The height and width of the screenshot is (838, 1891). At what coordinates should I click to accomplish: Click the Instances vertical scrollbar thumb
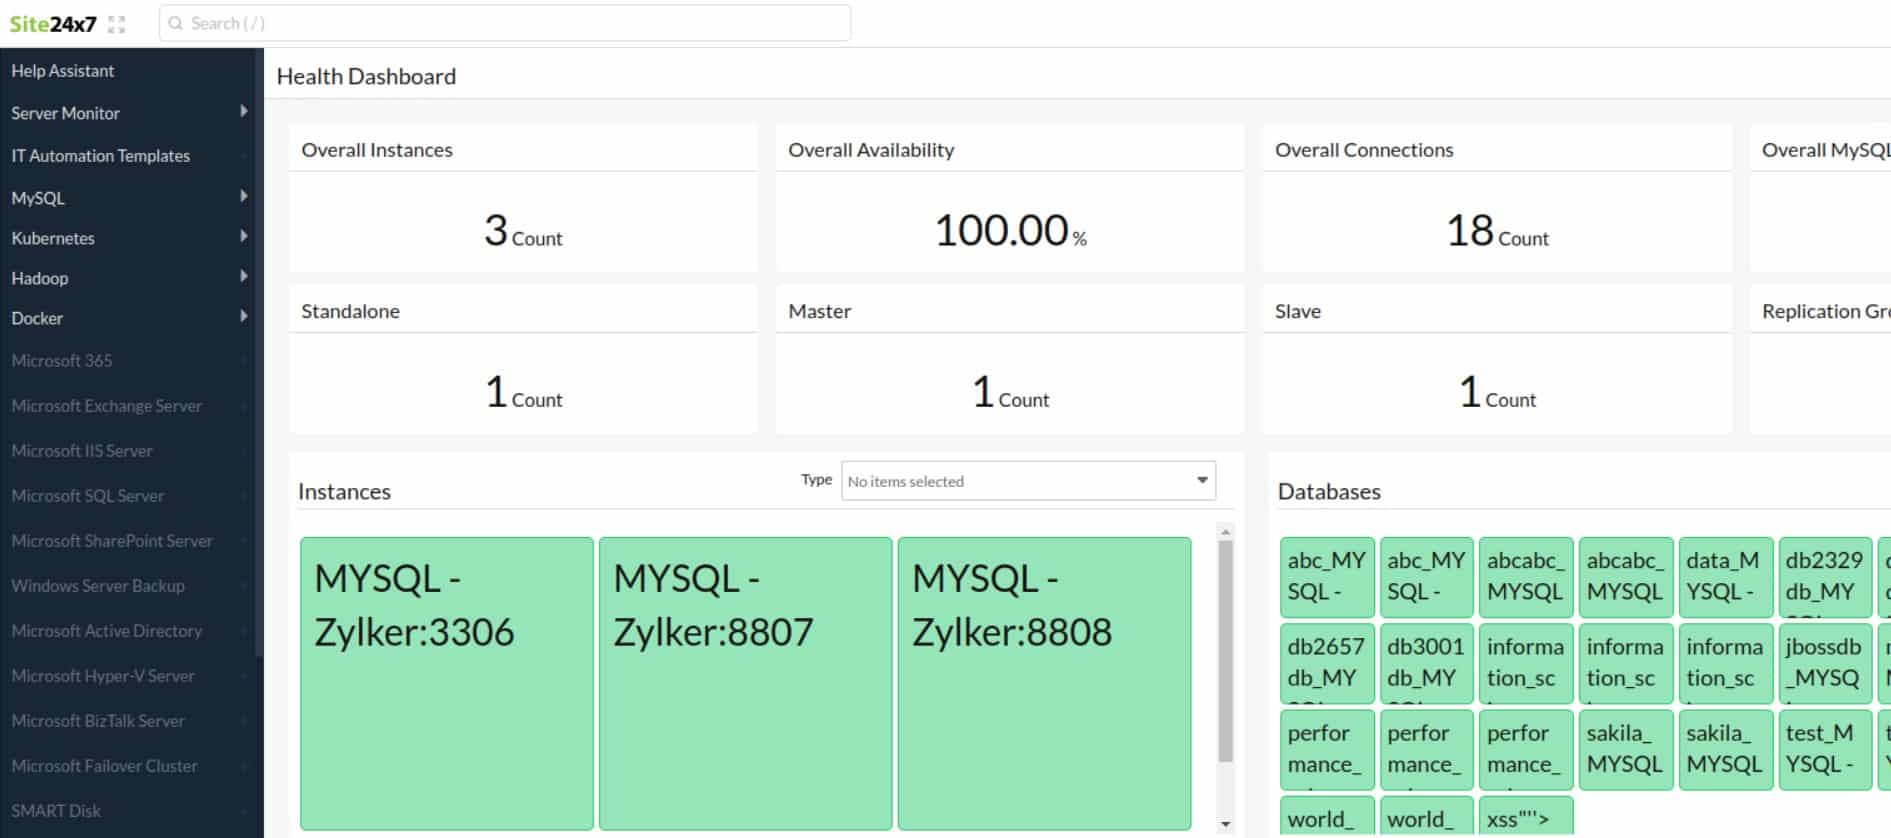tap(1226, 652)
